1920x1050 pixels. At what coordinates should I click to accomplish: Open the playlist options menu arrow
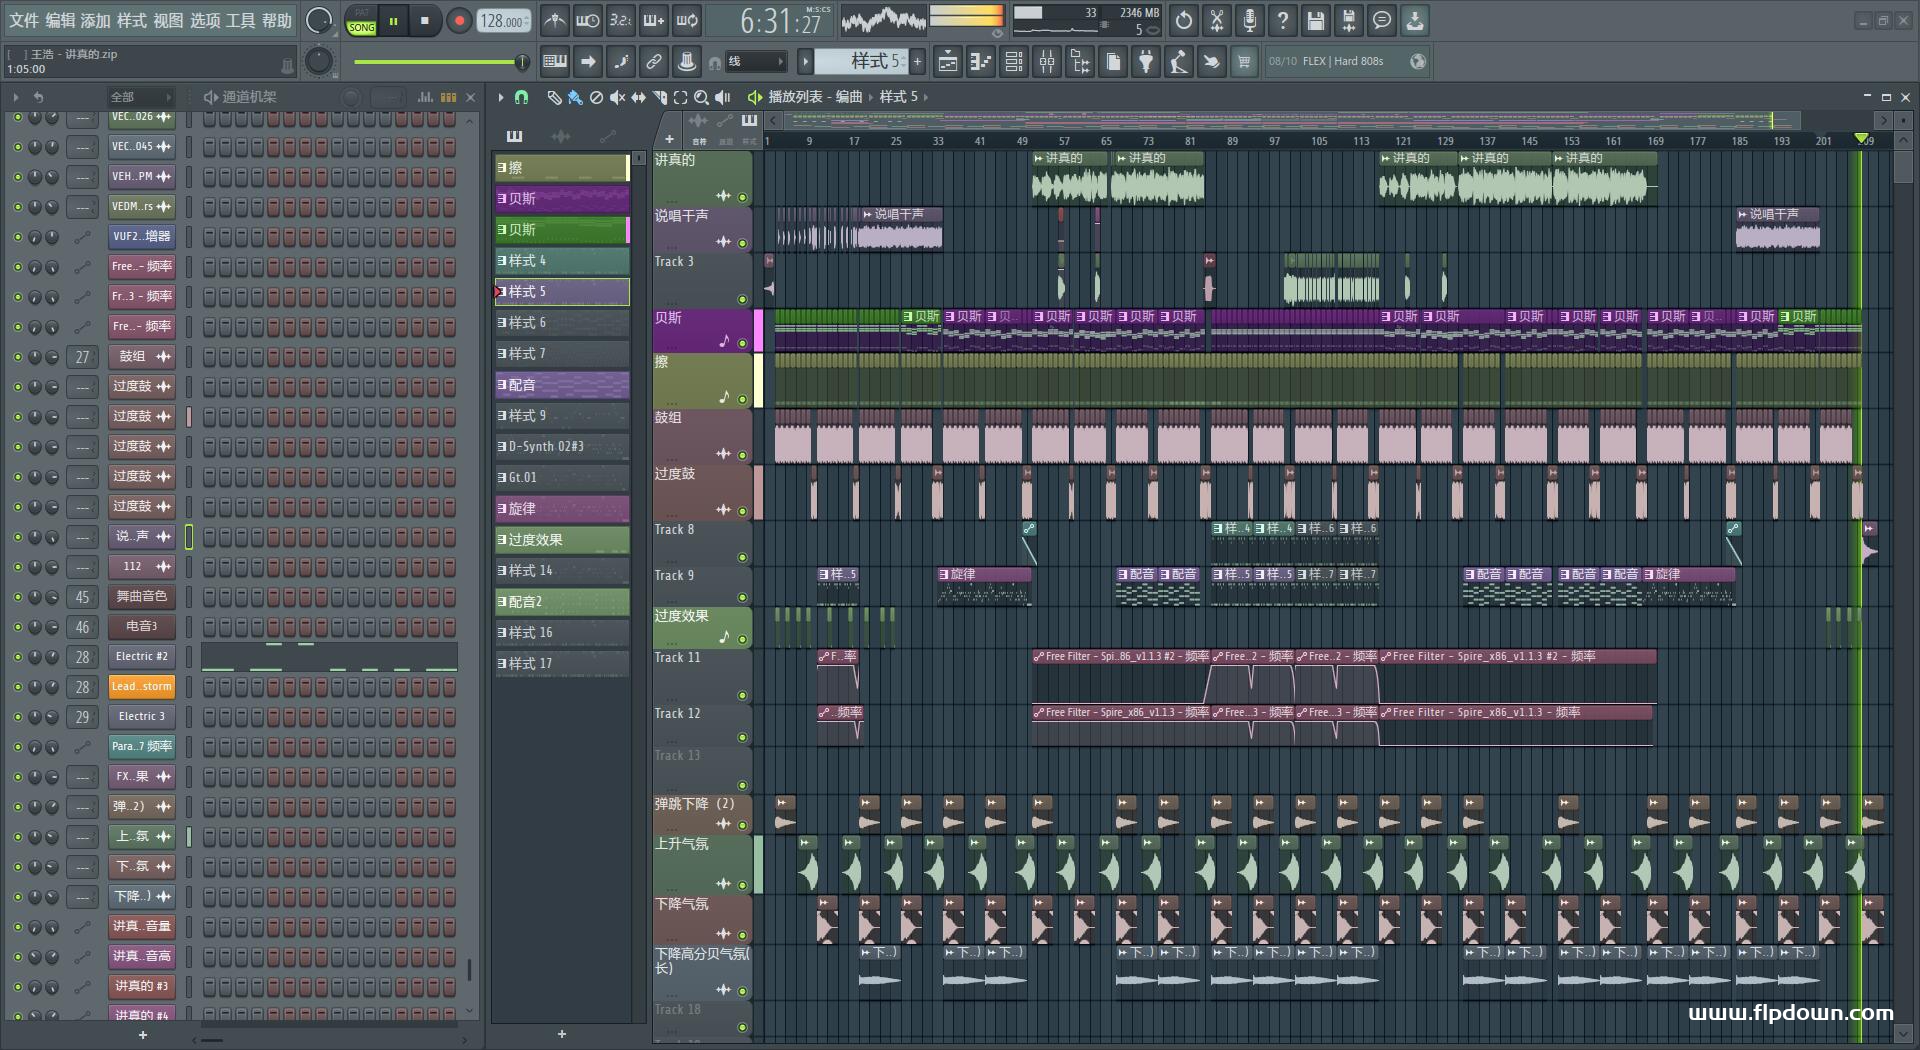(501, 97)
